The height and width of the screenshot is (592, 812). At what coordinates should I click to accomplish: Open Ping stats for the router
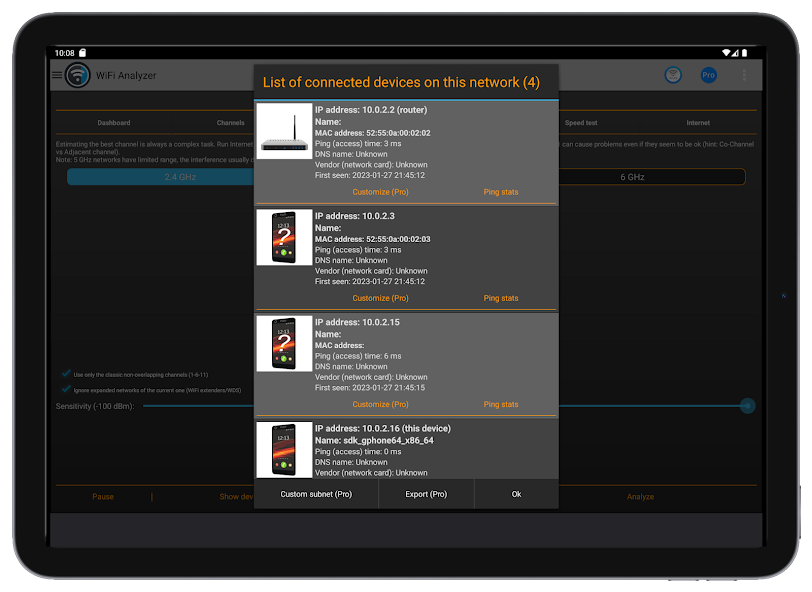point(501,192)
